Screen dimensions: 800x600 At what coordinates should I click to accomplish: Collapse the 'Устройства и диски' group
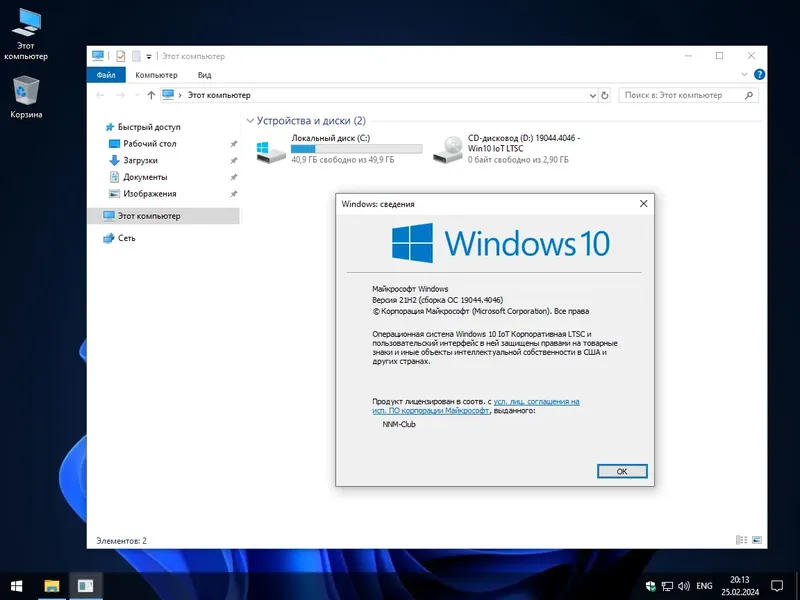[x=250, y=121]
